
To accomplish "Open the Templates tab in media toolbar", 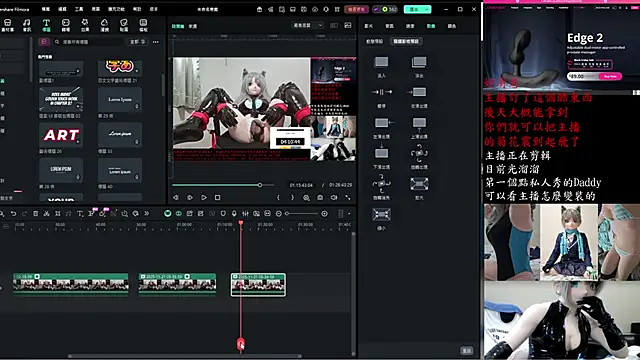I will pos(143,25).
